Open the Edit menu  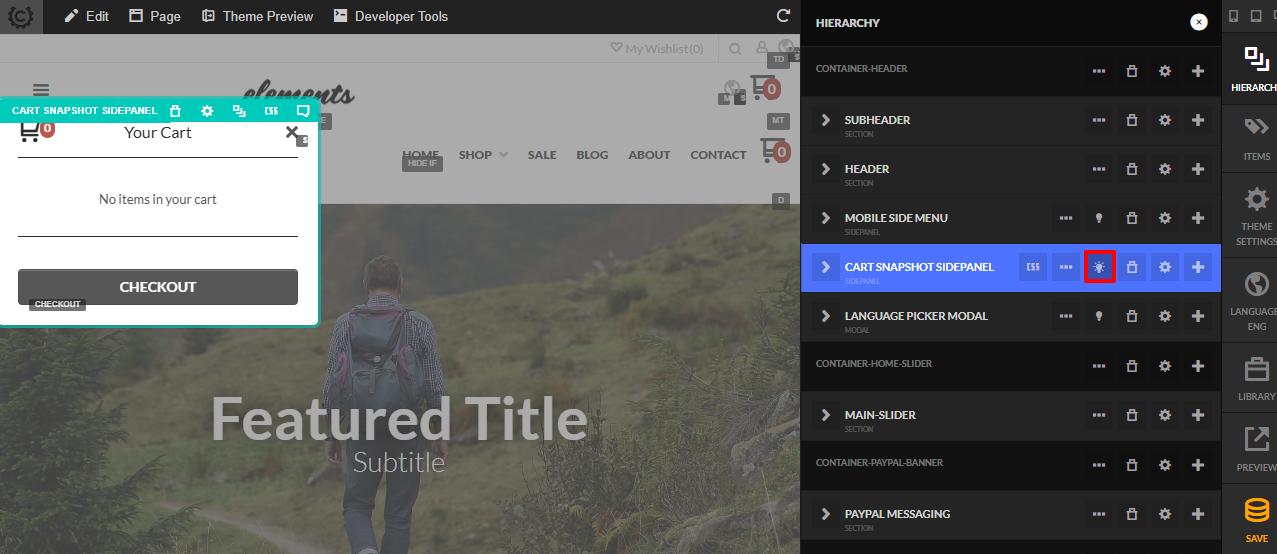click(x=86, y=16)
